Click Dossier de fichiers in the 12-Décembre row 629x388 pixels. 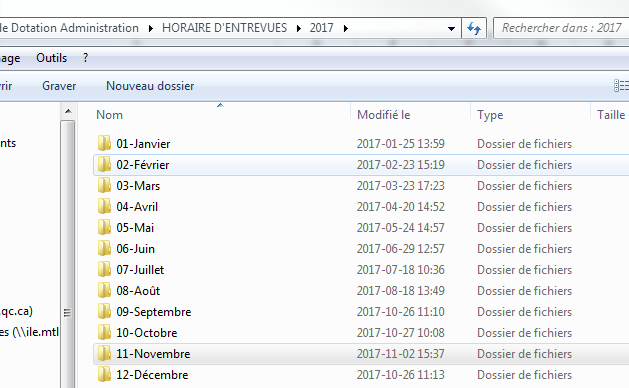(x=524, y=375)
